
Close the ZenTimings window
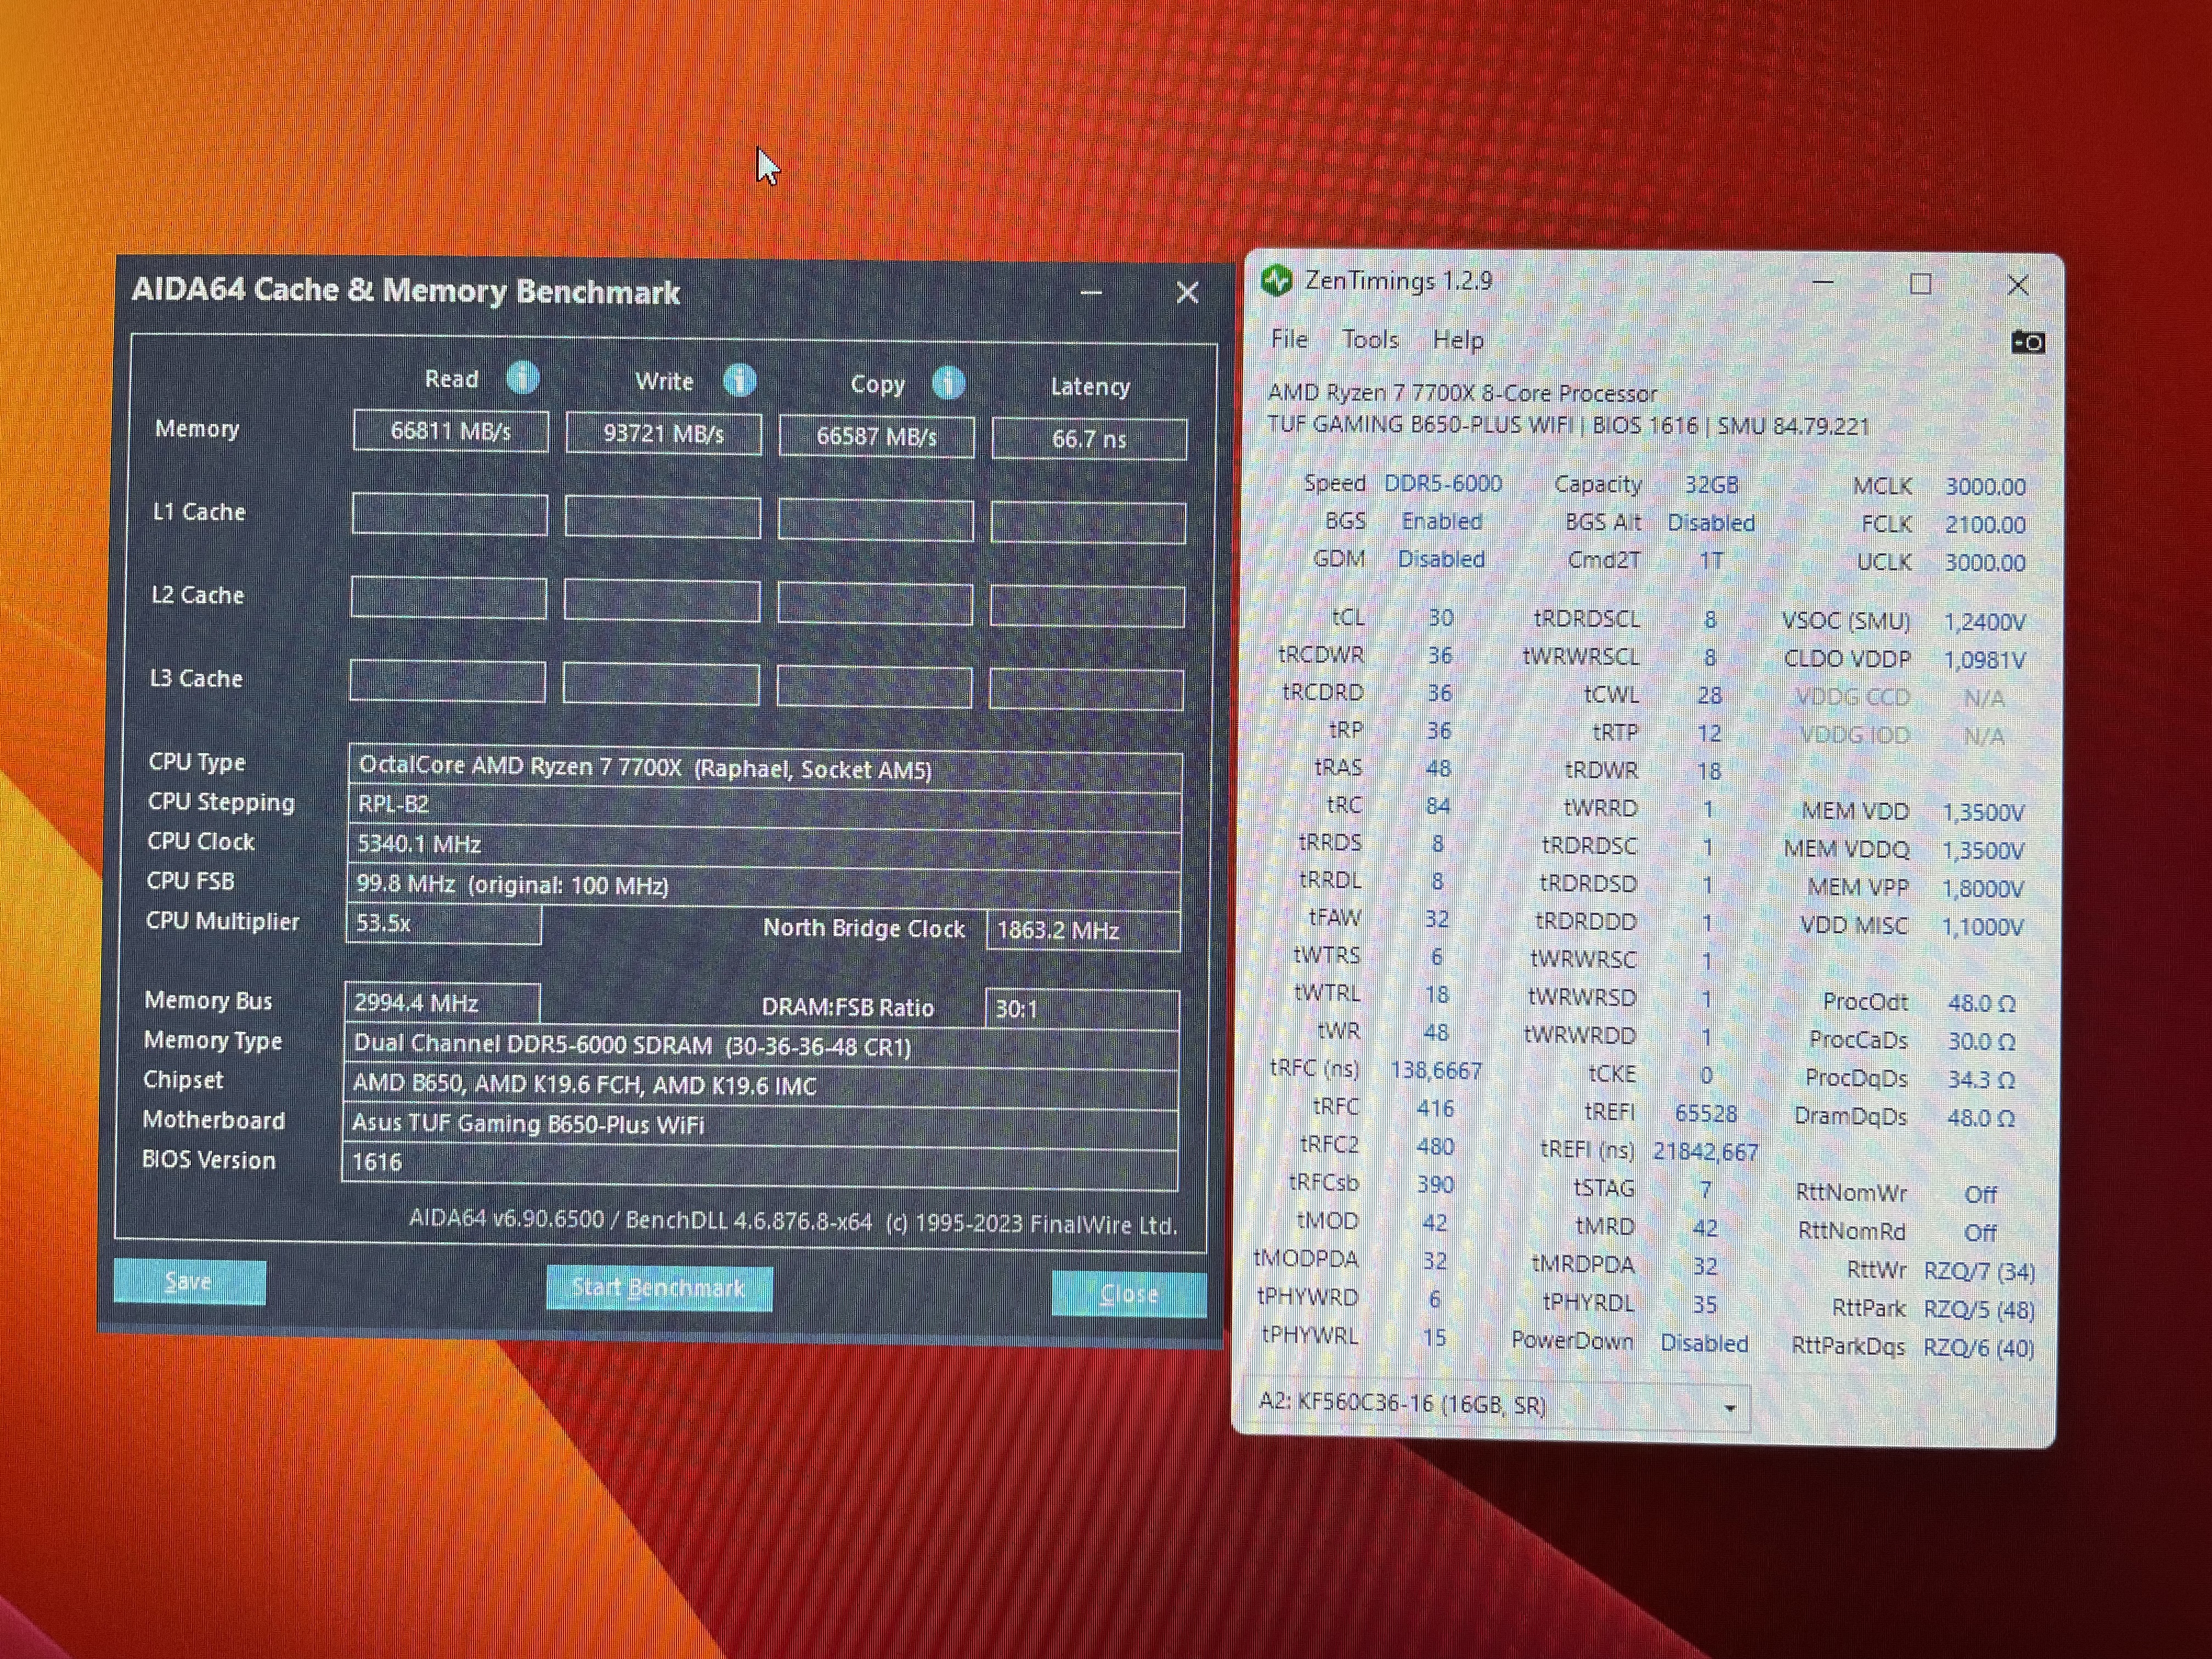[x=2017, y=286]
